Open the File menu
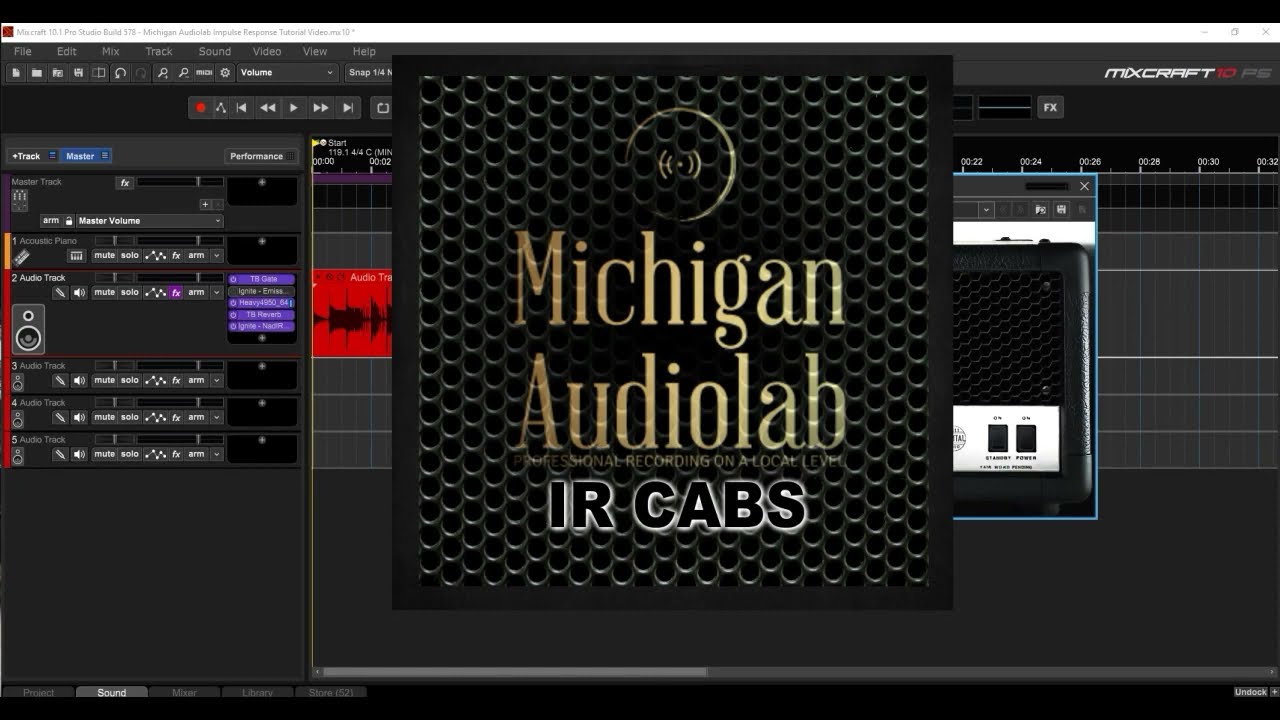The image size is (1280, 720). (x=22, y=51)
